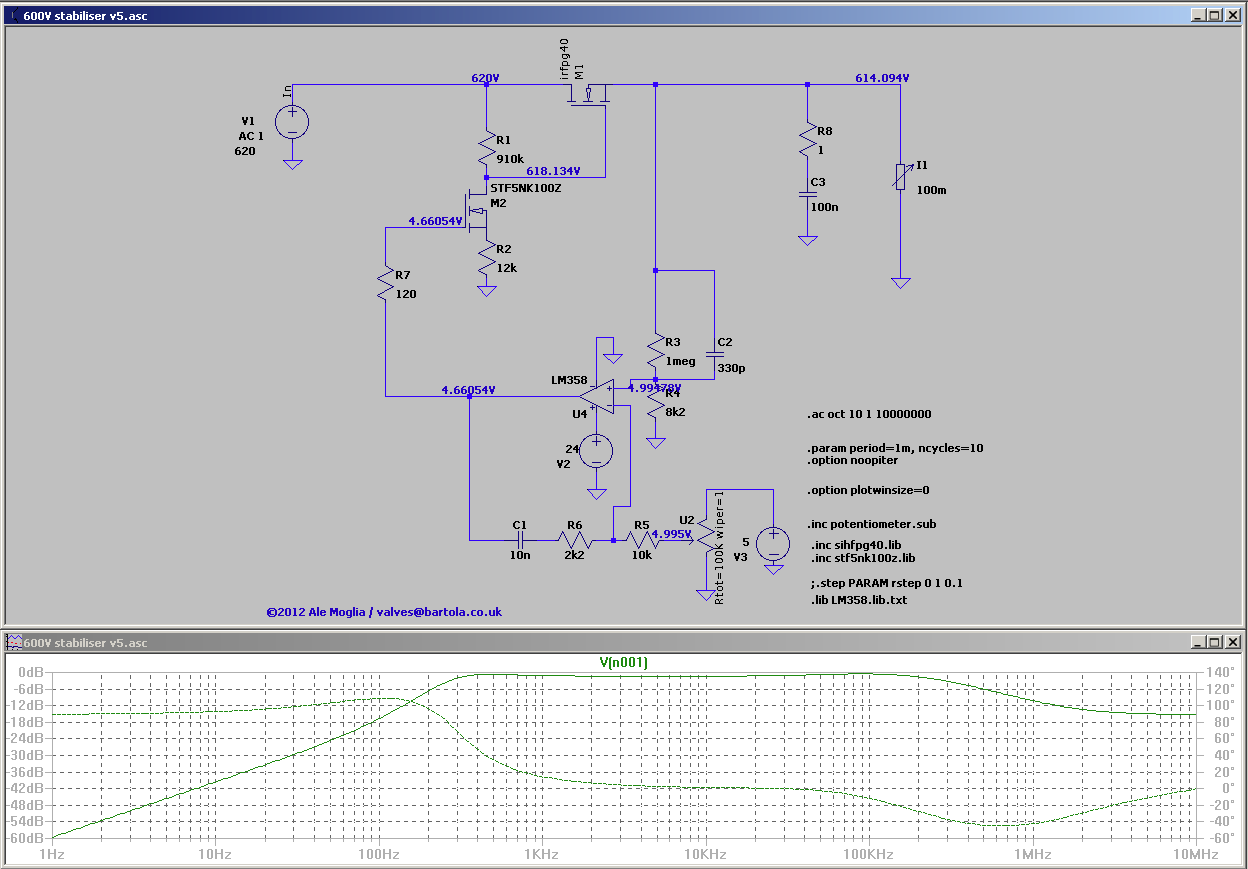Select the V3 5V source symbol
Viewport: 1248px width, 869px height.
click(x=773, y=543)
